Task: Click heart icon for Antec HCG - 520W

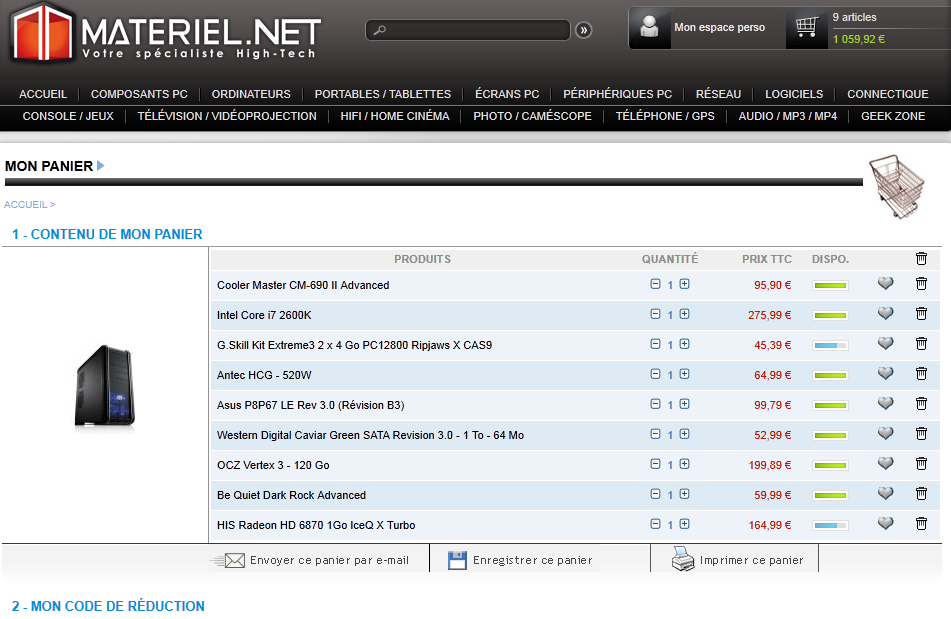Action: pos(885,374)
